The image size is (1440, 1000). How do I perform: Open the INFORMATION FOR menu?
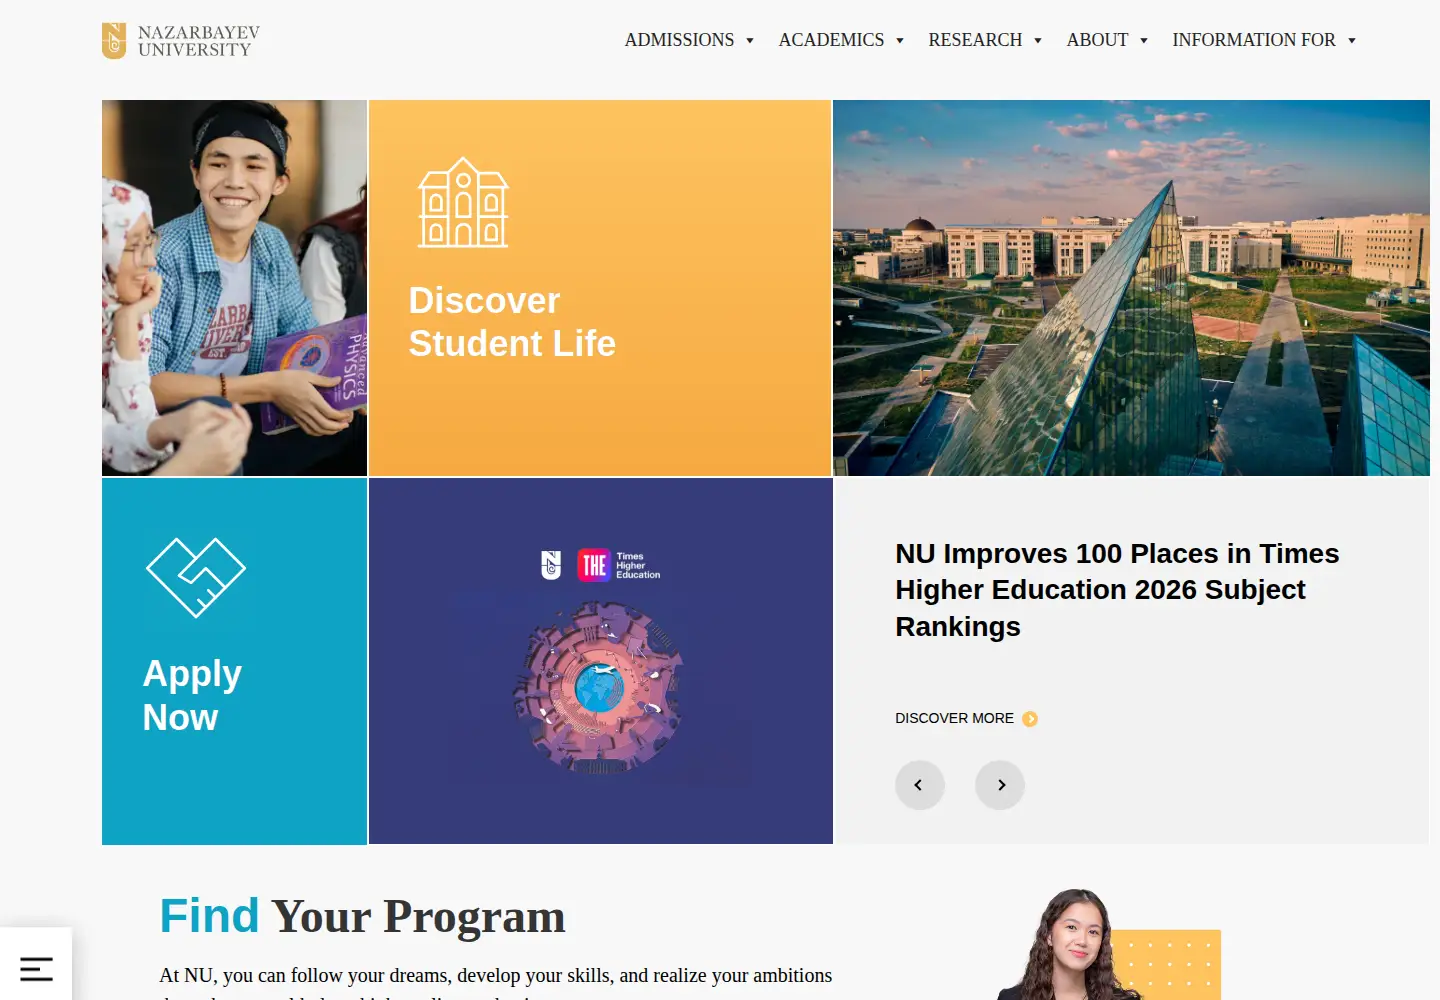pyautogui.click(x=1254, y=40)
